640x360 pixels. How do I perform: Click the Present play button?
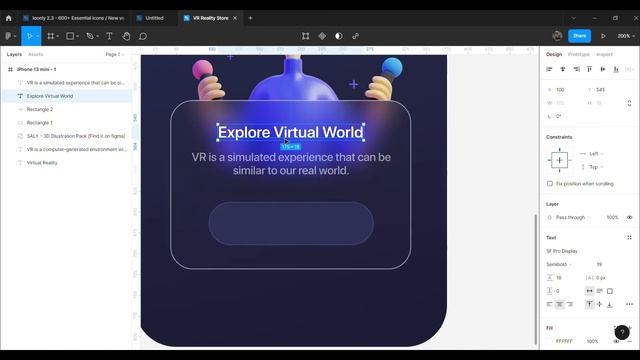603,36
